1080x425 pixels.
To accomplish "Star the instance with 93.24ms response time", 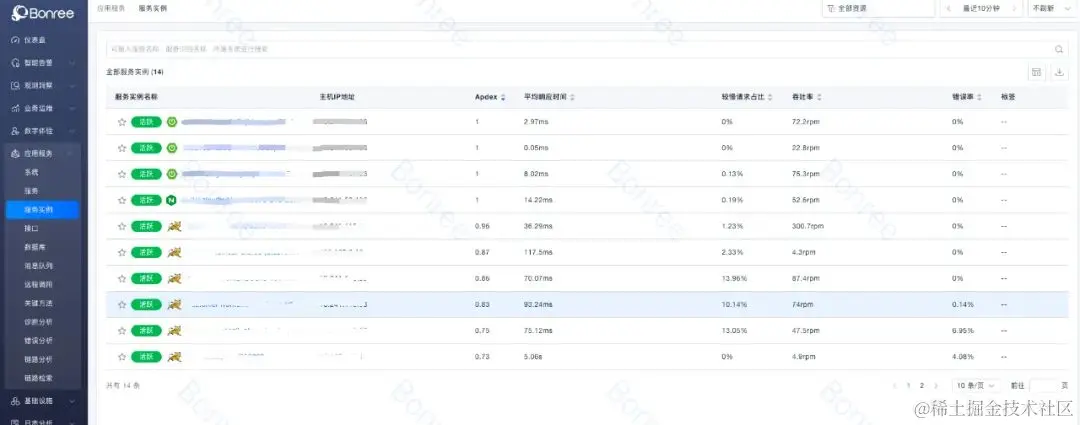I will (x=122, y=304).
